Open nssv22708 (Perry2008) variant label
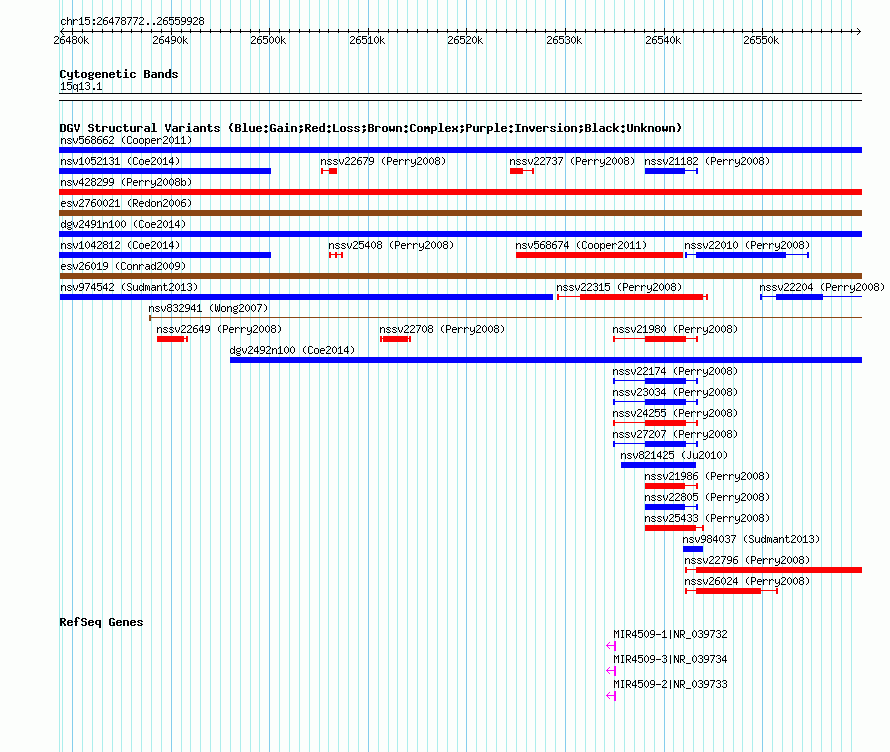 pyautogui.click(x=442, y=329)
